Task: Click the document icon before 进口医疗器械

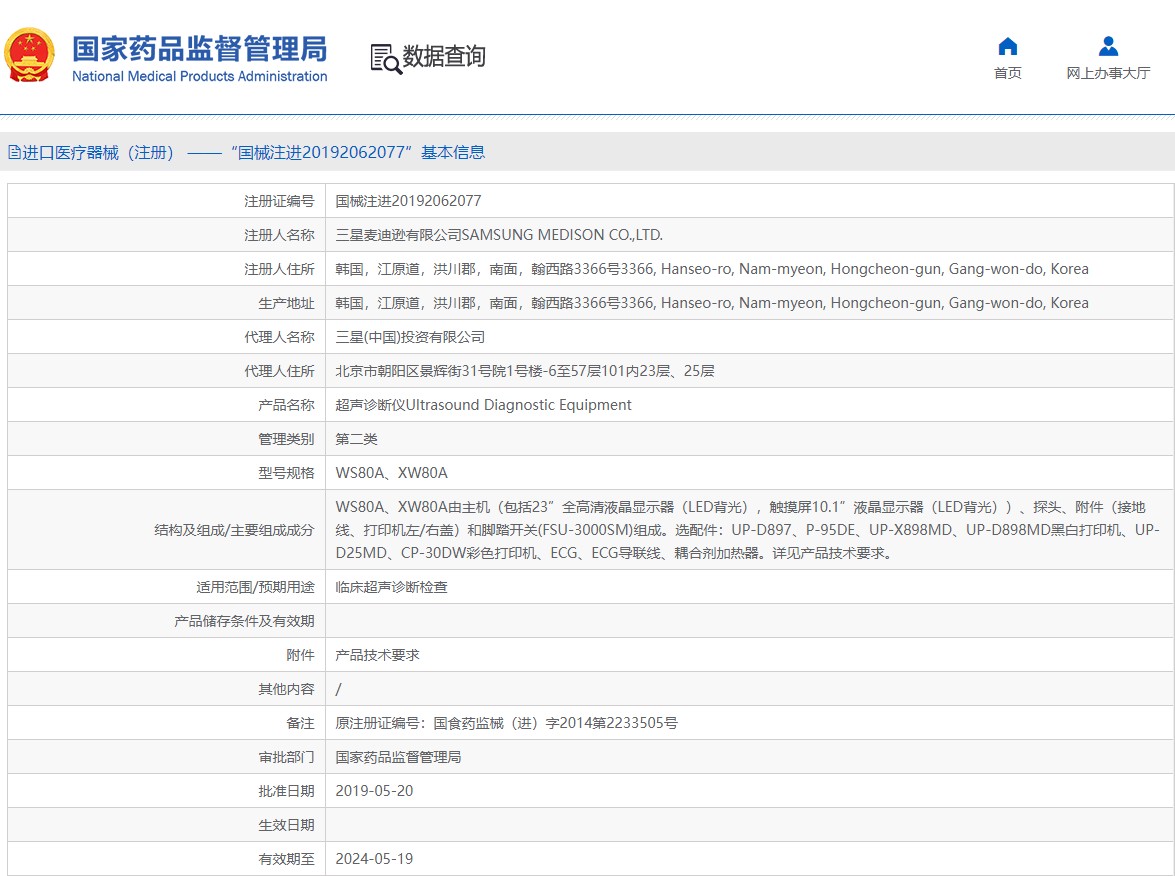Action: (14, 153)
